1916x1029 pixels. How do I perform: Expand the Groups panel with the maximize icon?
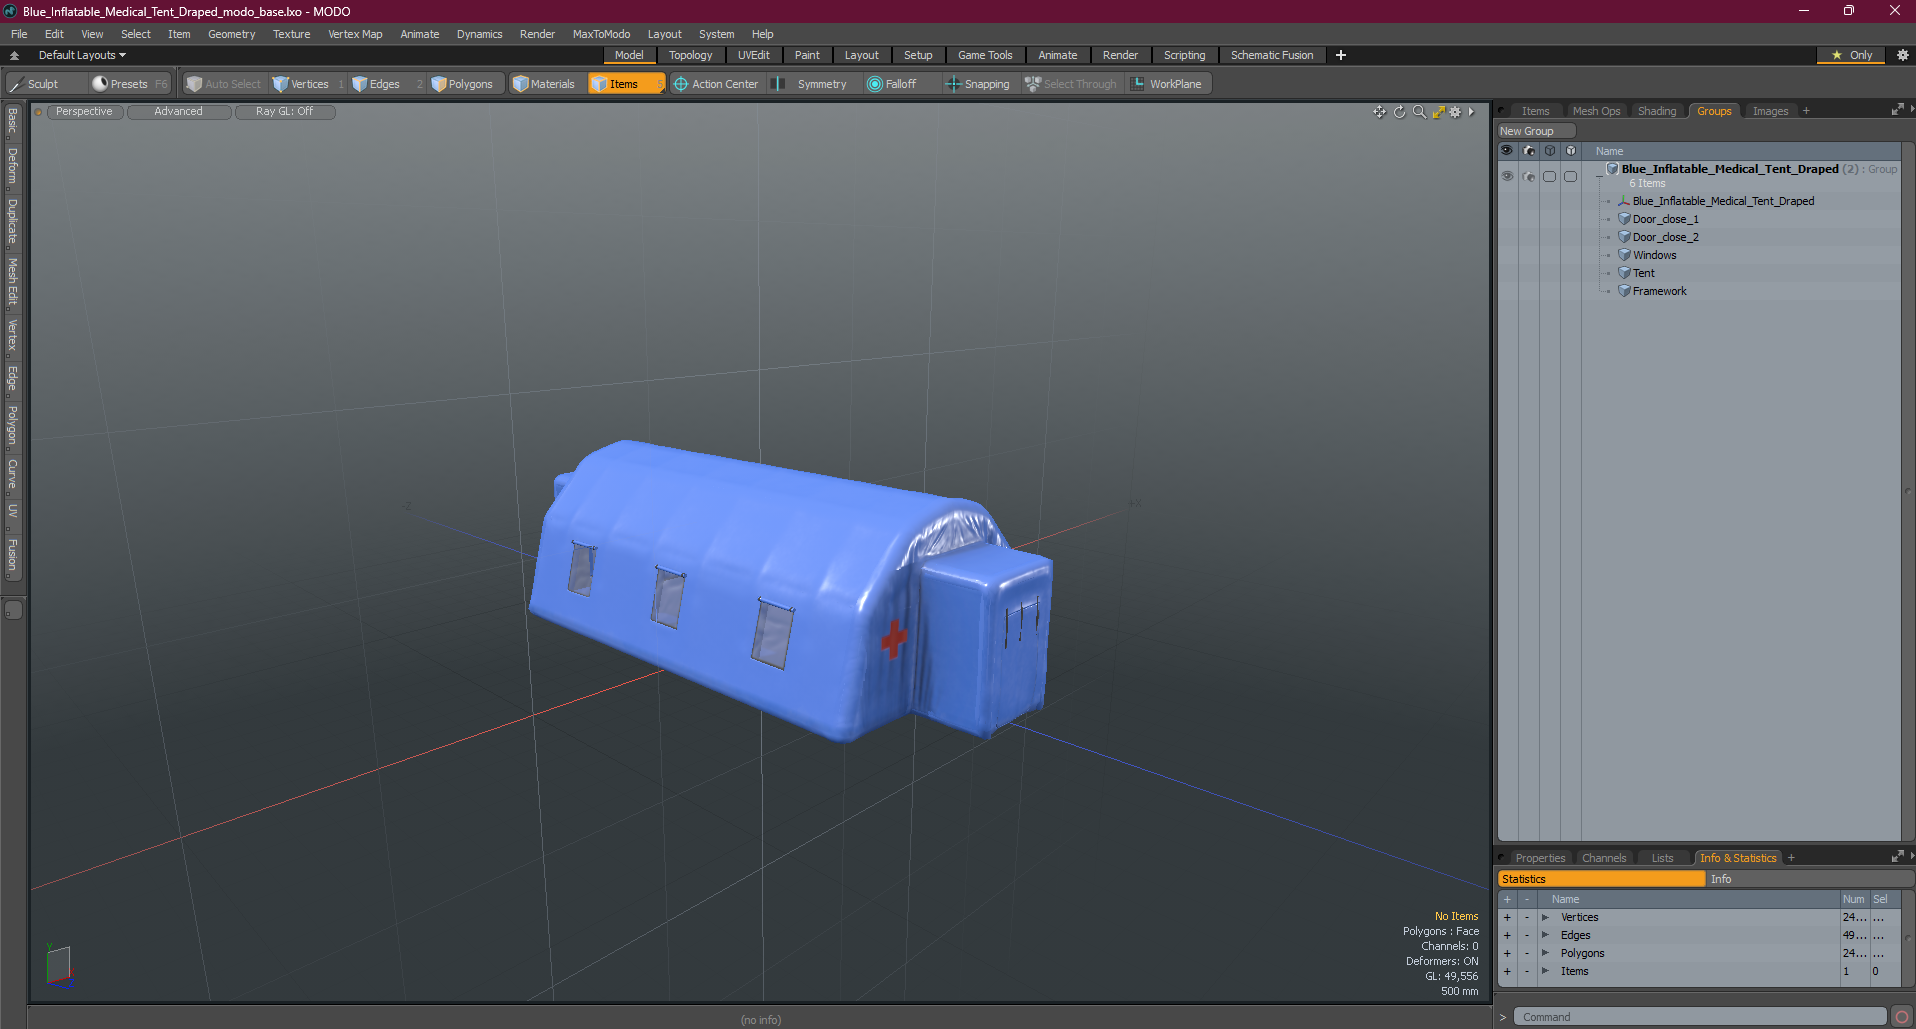pyautogui.click(x=1897, y=110)
